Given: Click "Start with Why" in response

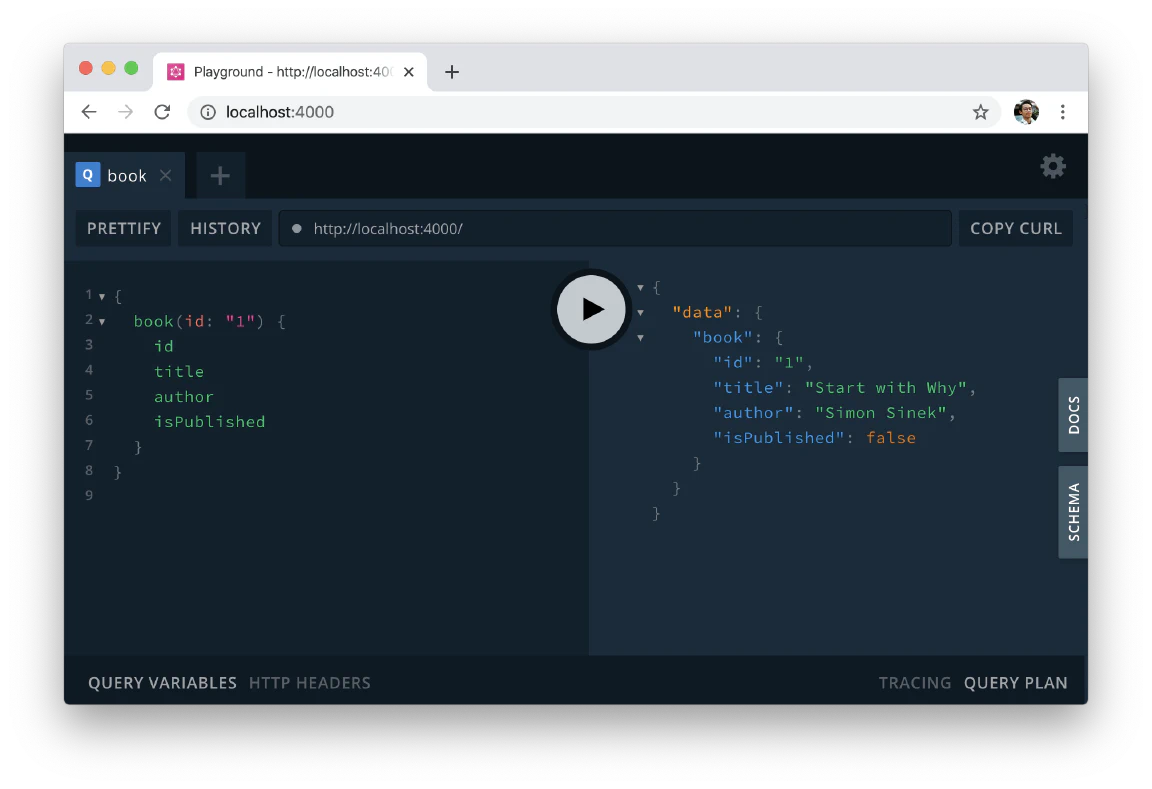Looking at the screenshot, I should pyautogui.click(x=888, y=388).
